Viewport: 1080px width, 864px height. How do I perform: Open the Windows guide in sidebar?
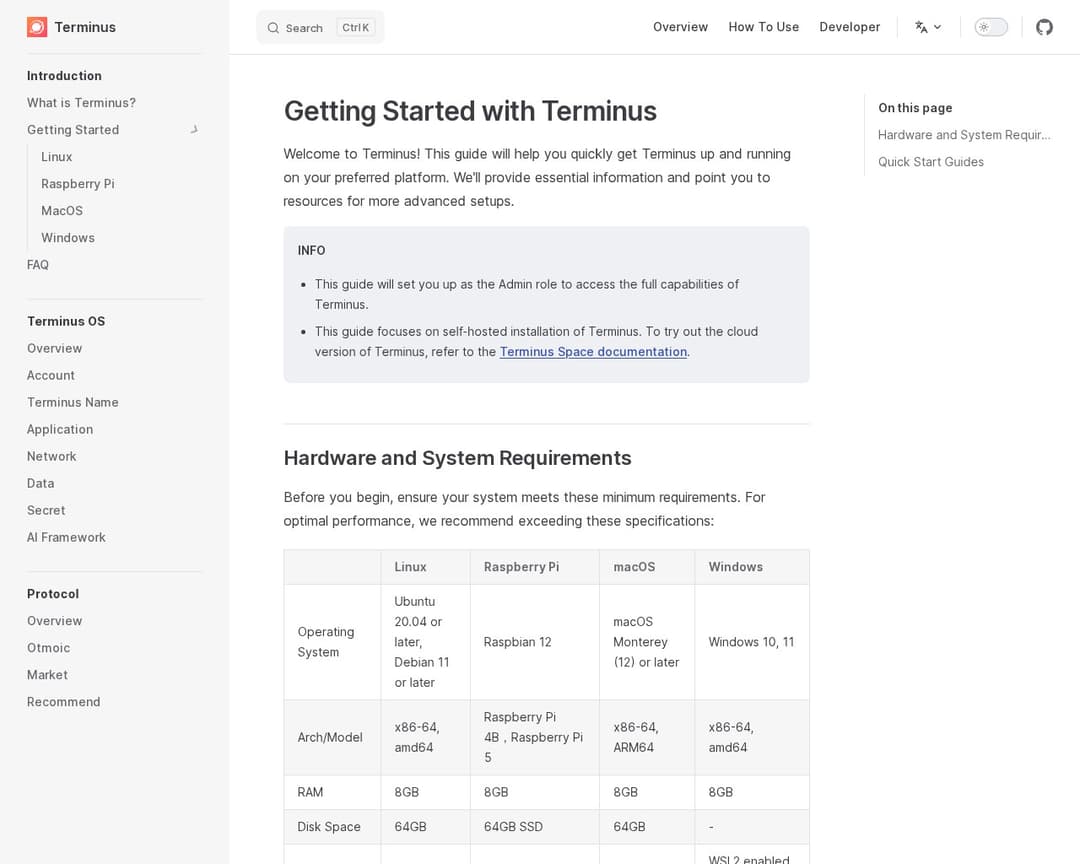click(68, 238)
